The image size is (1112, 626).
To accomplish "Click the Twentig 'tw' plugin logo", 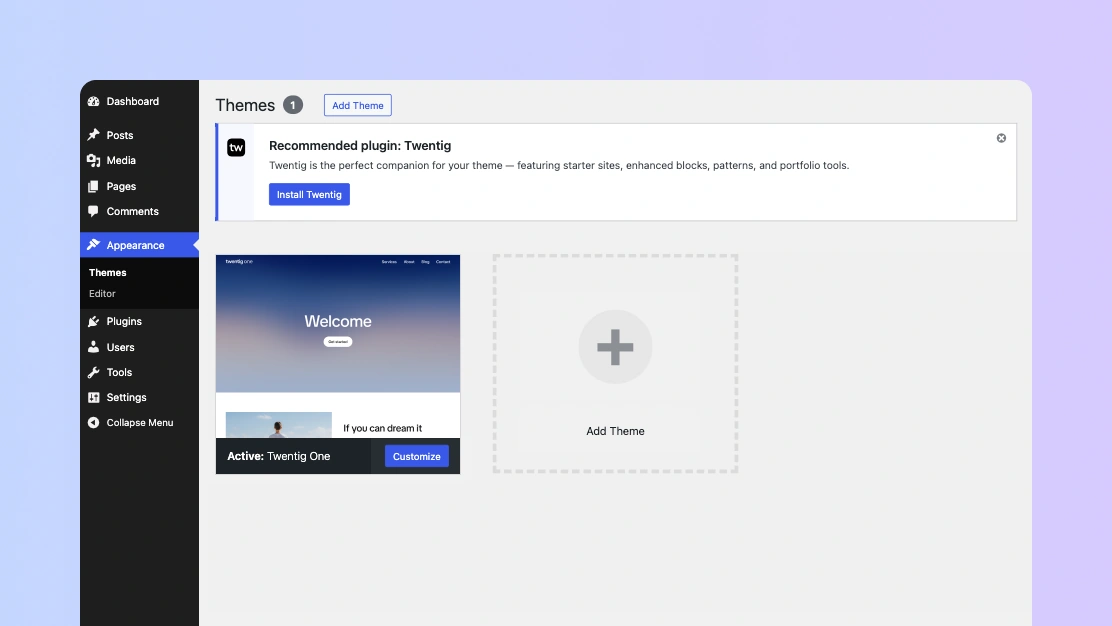I will [236, 147].
